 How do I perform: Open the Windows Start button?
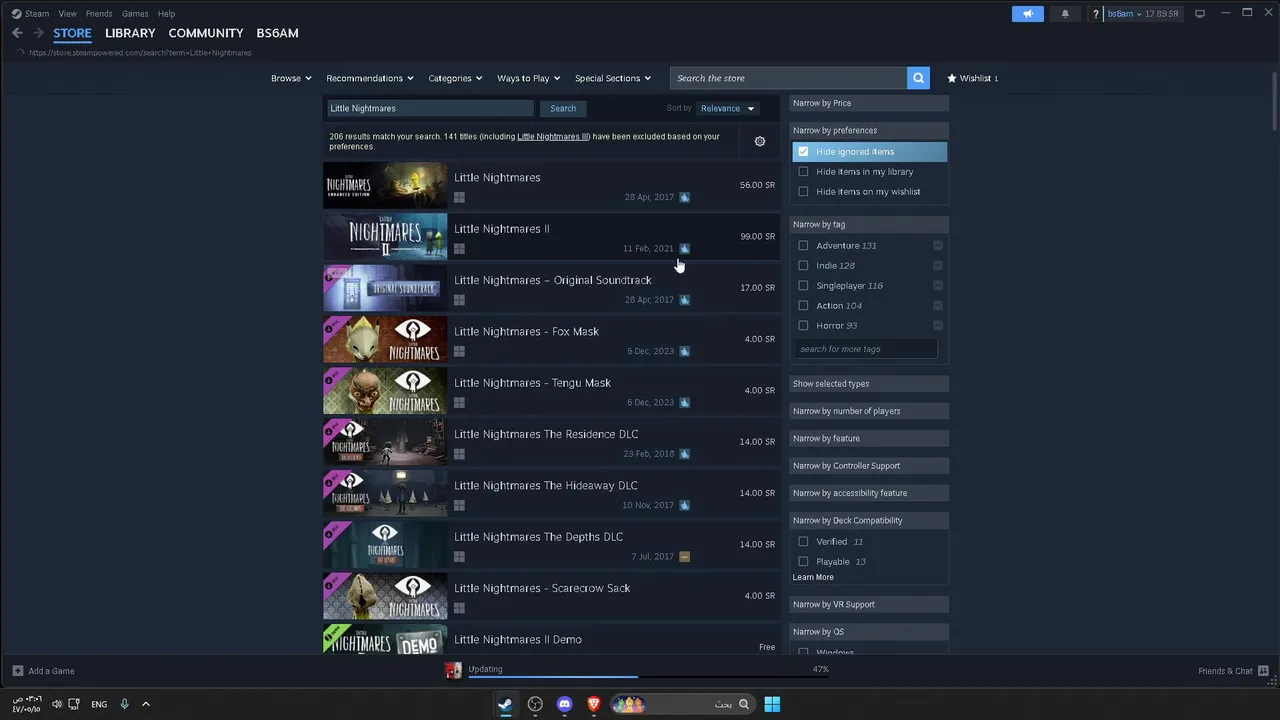772,704
